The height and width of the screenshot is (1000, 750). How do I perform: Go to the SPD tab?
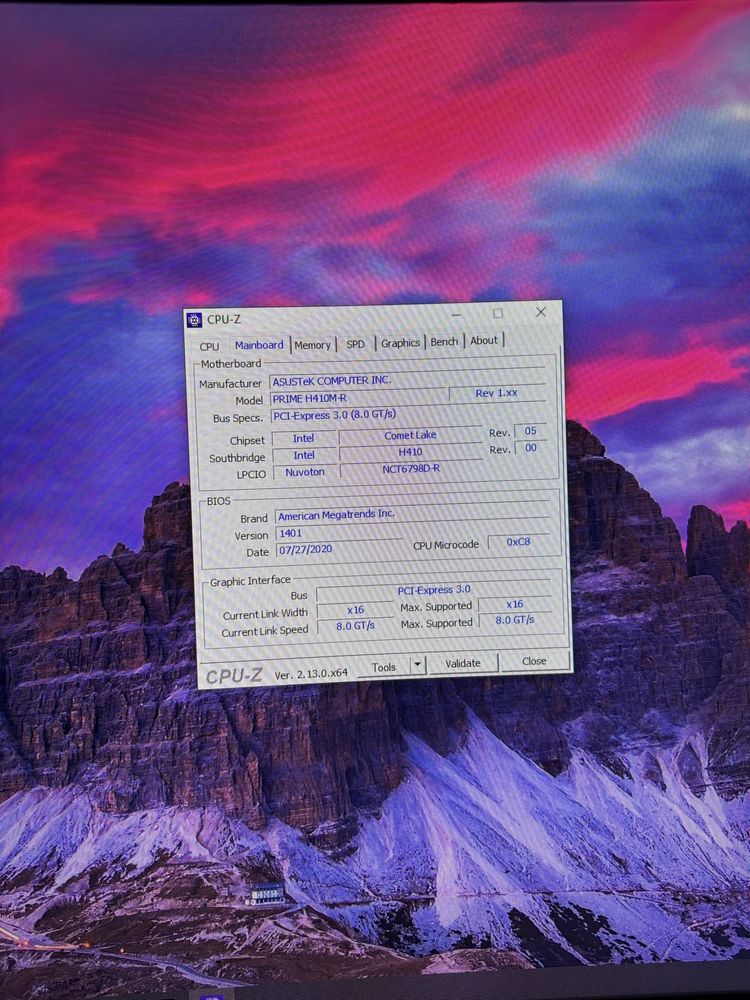(x=355, y=344)
